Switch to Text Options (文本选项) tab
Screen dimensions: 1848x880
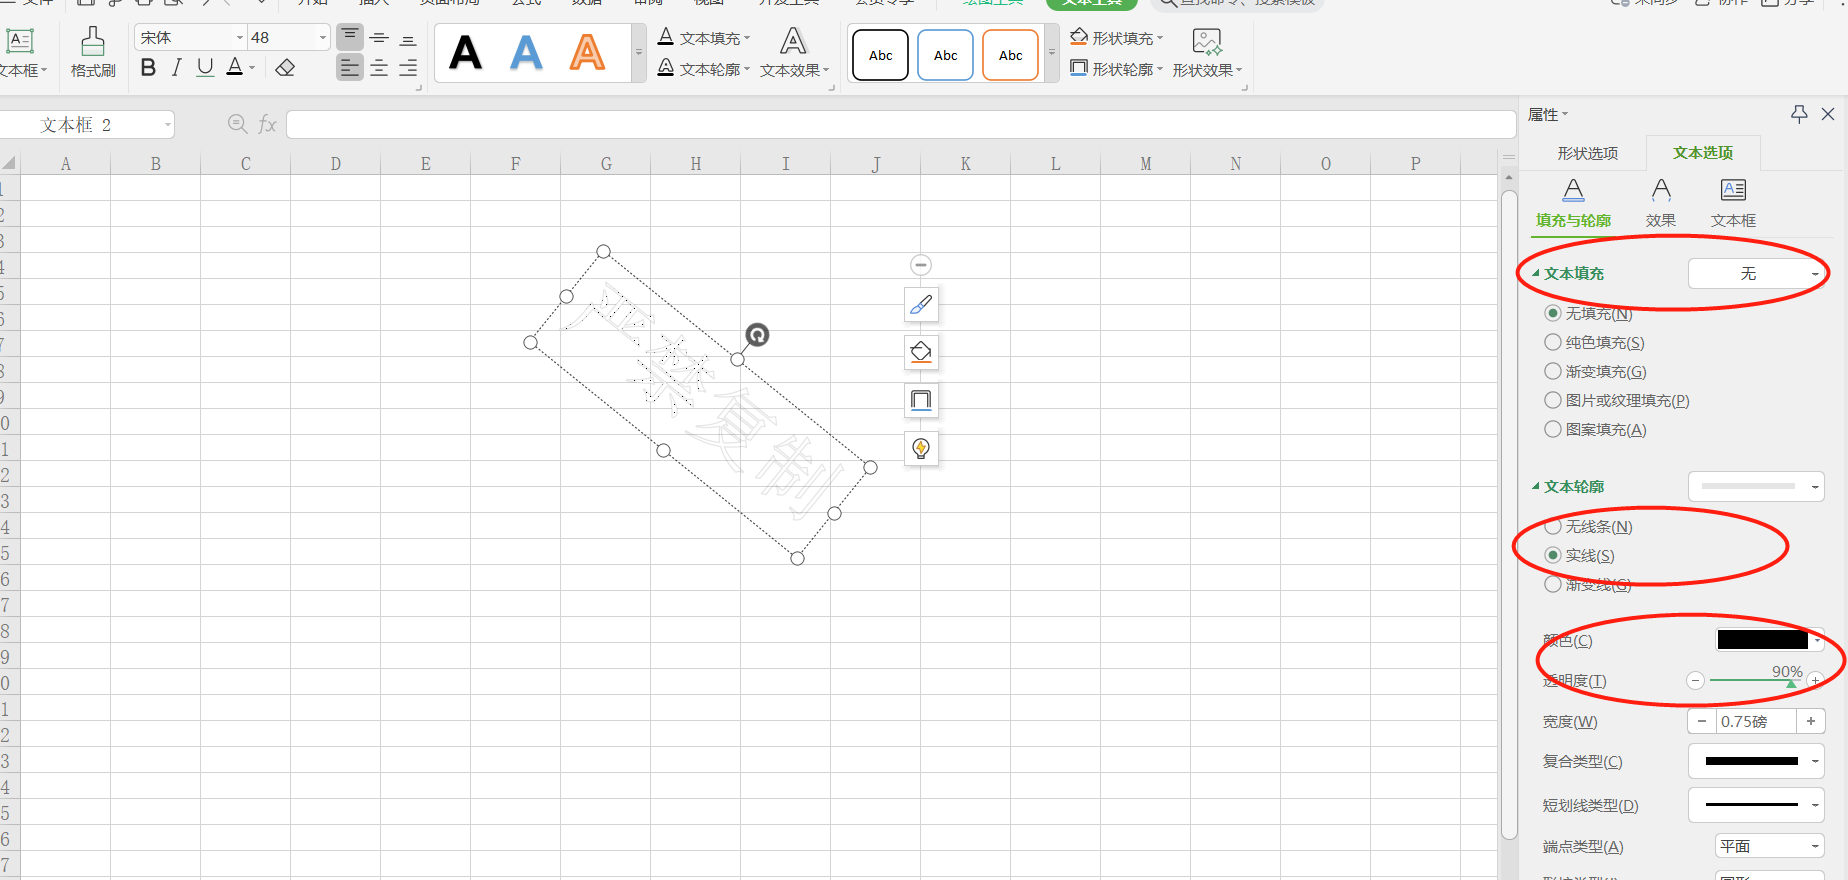tap(1703, 153)
